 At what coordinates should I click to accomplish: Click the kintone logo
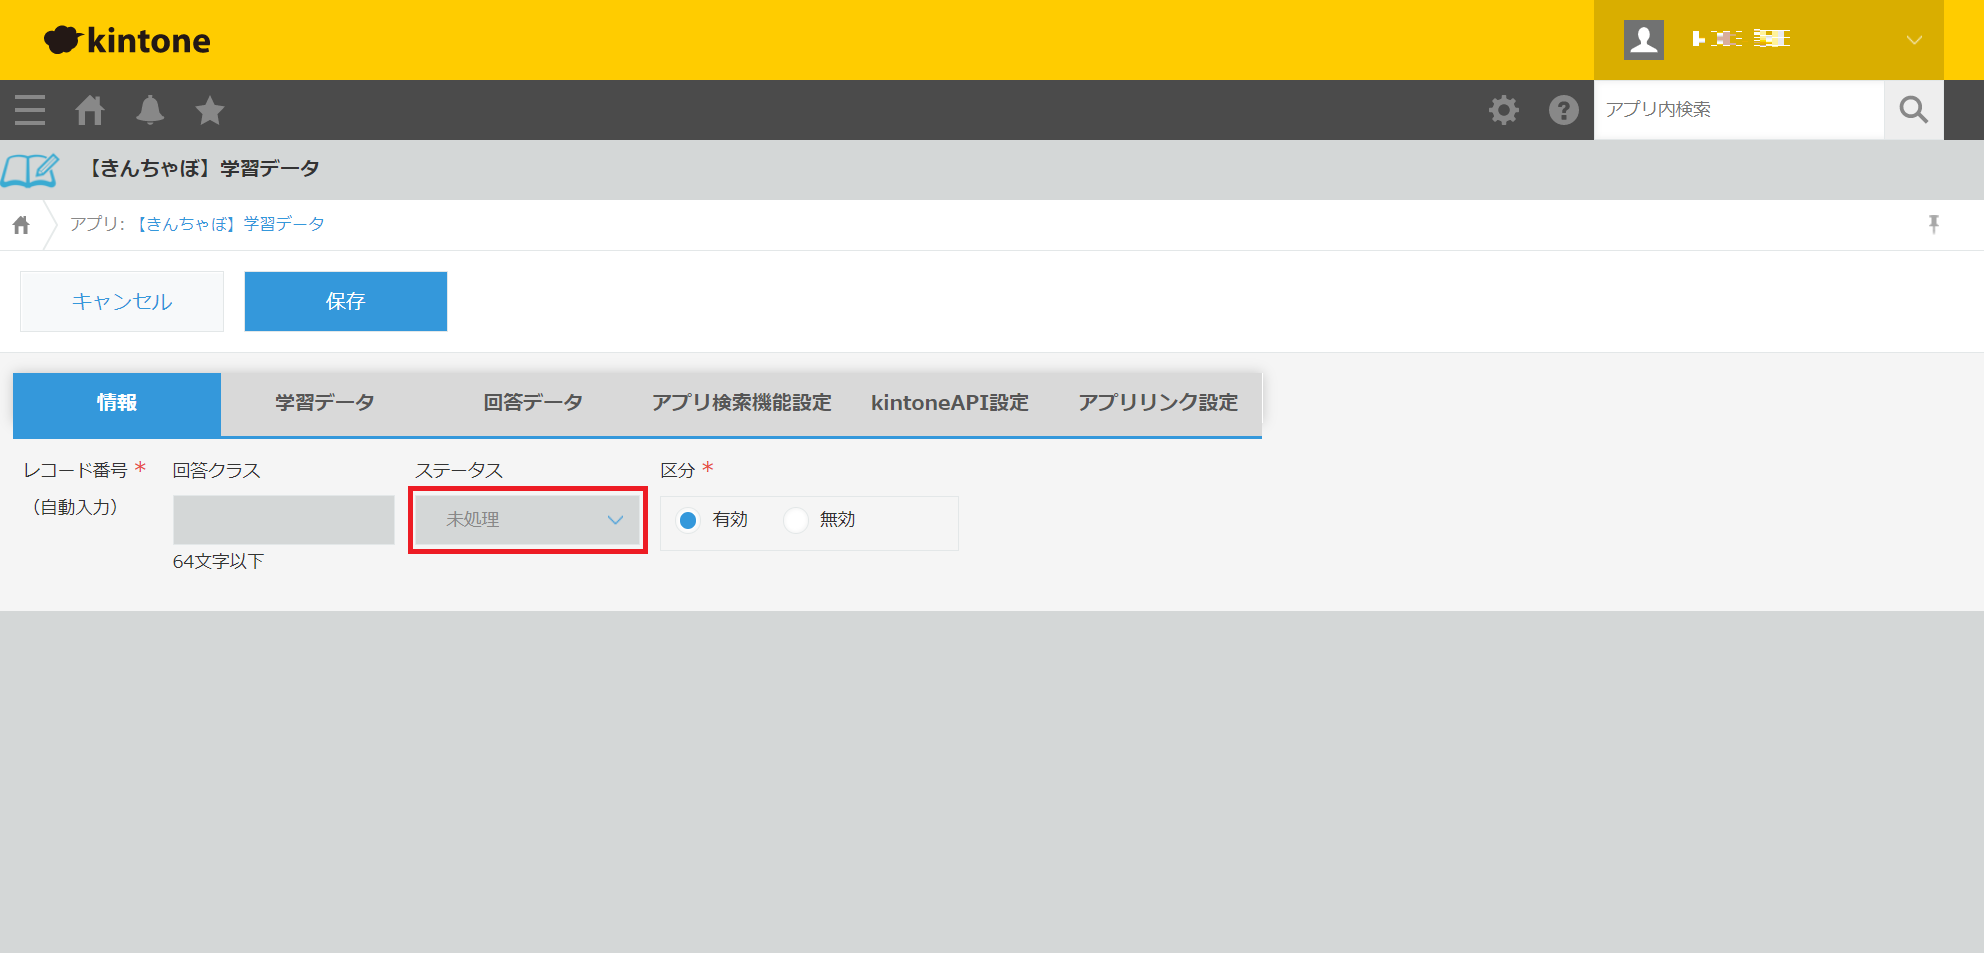(128, 40)
